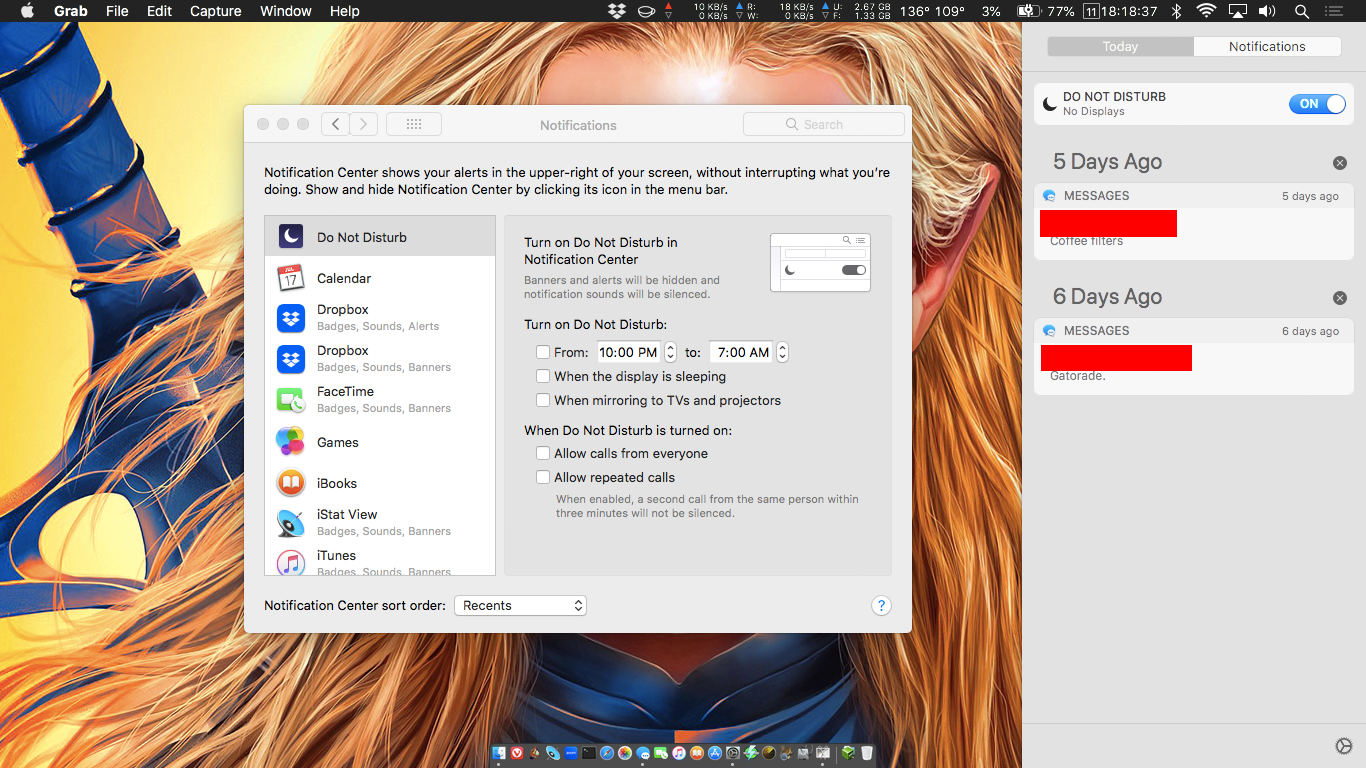Dismiss the 6 Days Ago notification group

(x=1340, y=298)
